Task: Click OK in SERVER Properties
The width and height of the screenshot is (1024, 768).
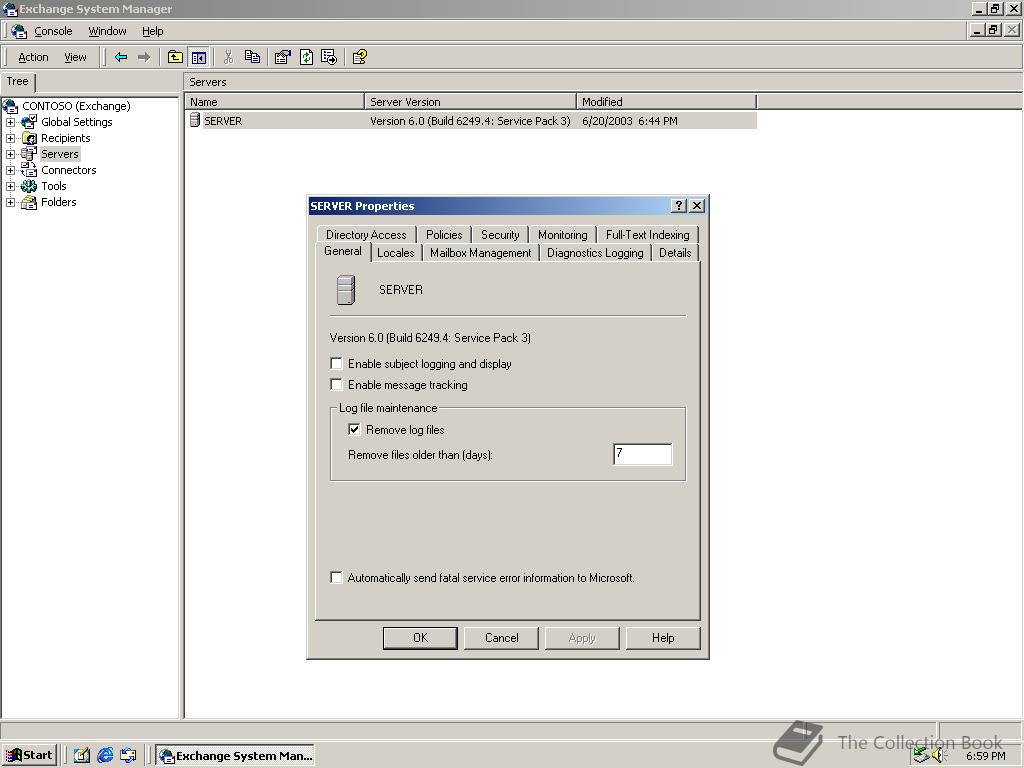Action: pyautogui.click(x=420, y=638)
